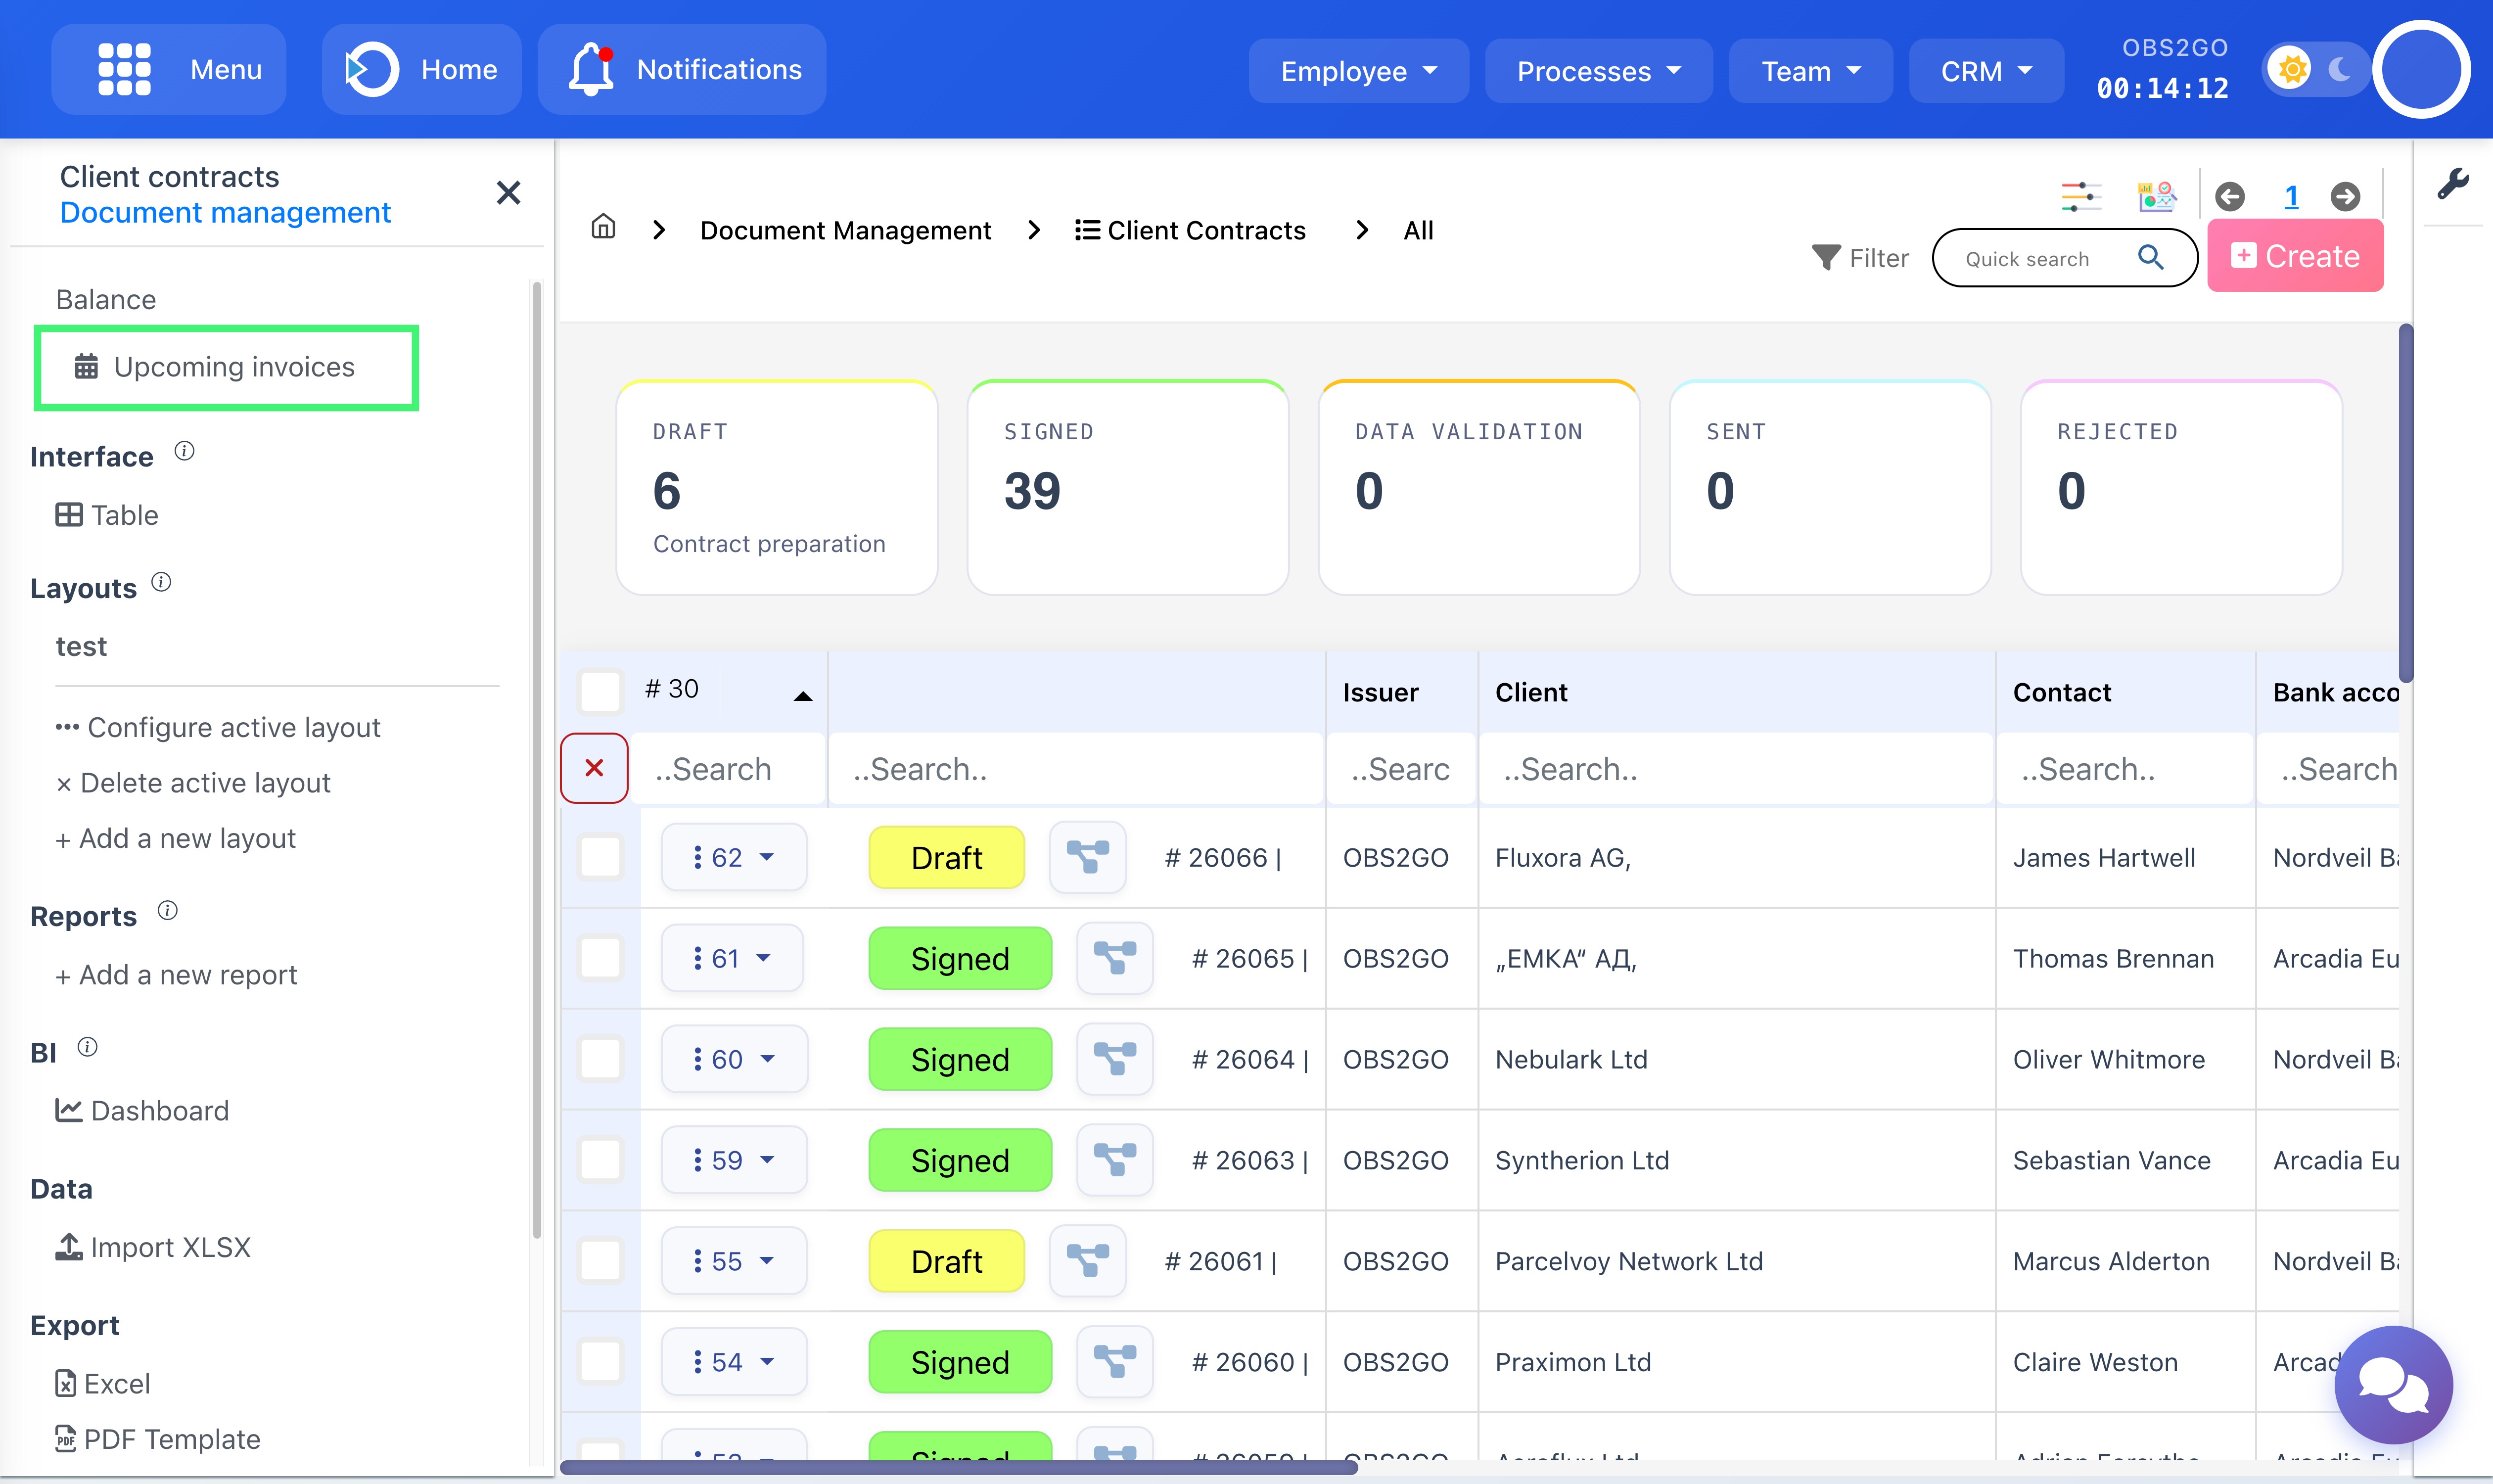Select checkbox for row 60

click(600, 1059)
